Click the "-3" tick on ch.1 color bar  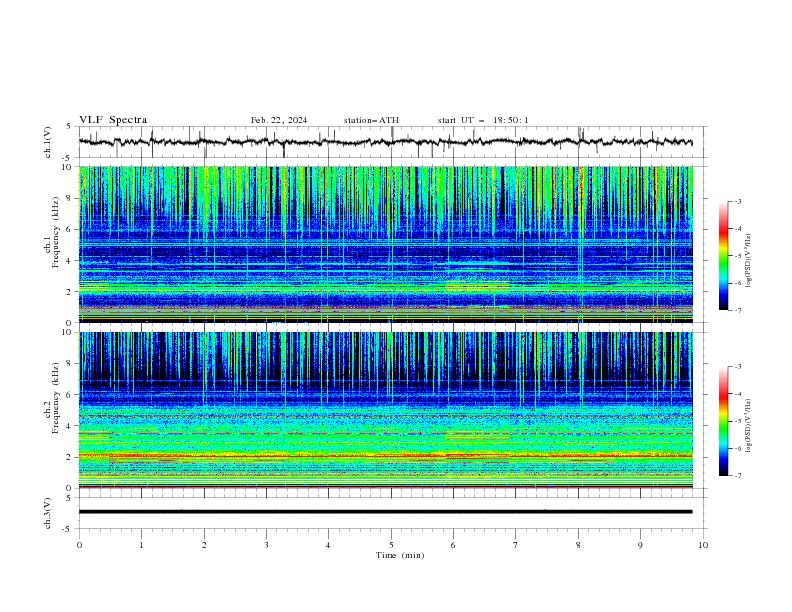pos(737,201)
